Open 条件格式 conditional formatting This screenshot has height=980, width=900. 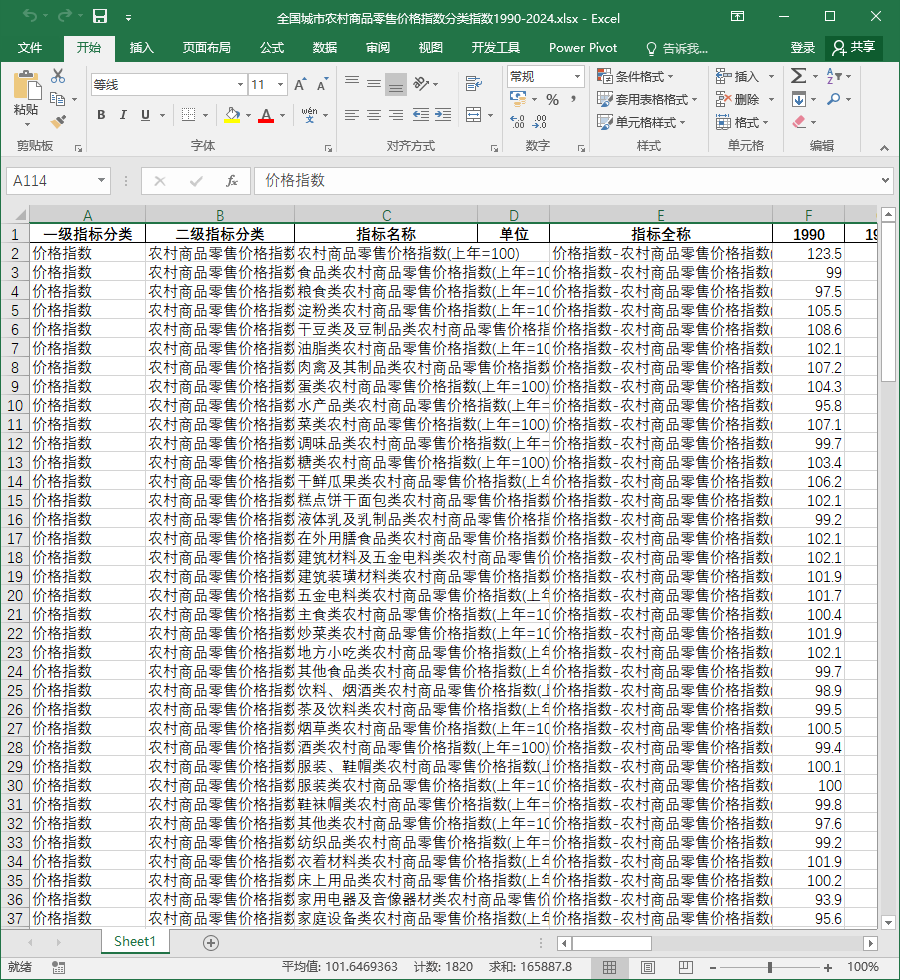[636, 76]
